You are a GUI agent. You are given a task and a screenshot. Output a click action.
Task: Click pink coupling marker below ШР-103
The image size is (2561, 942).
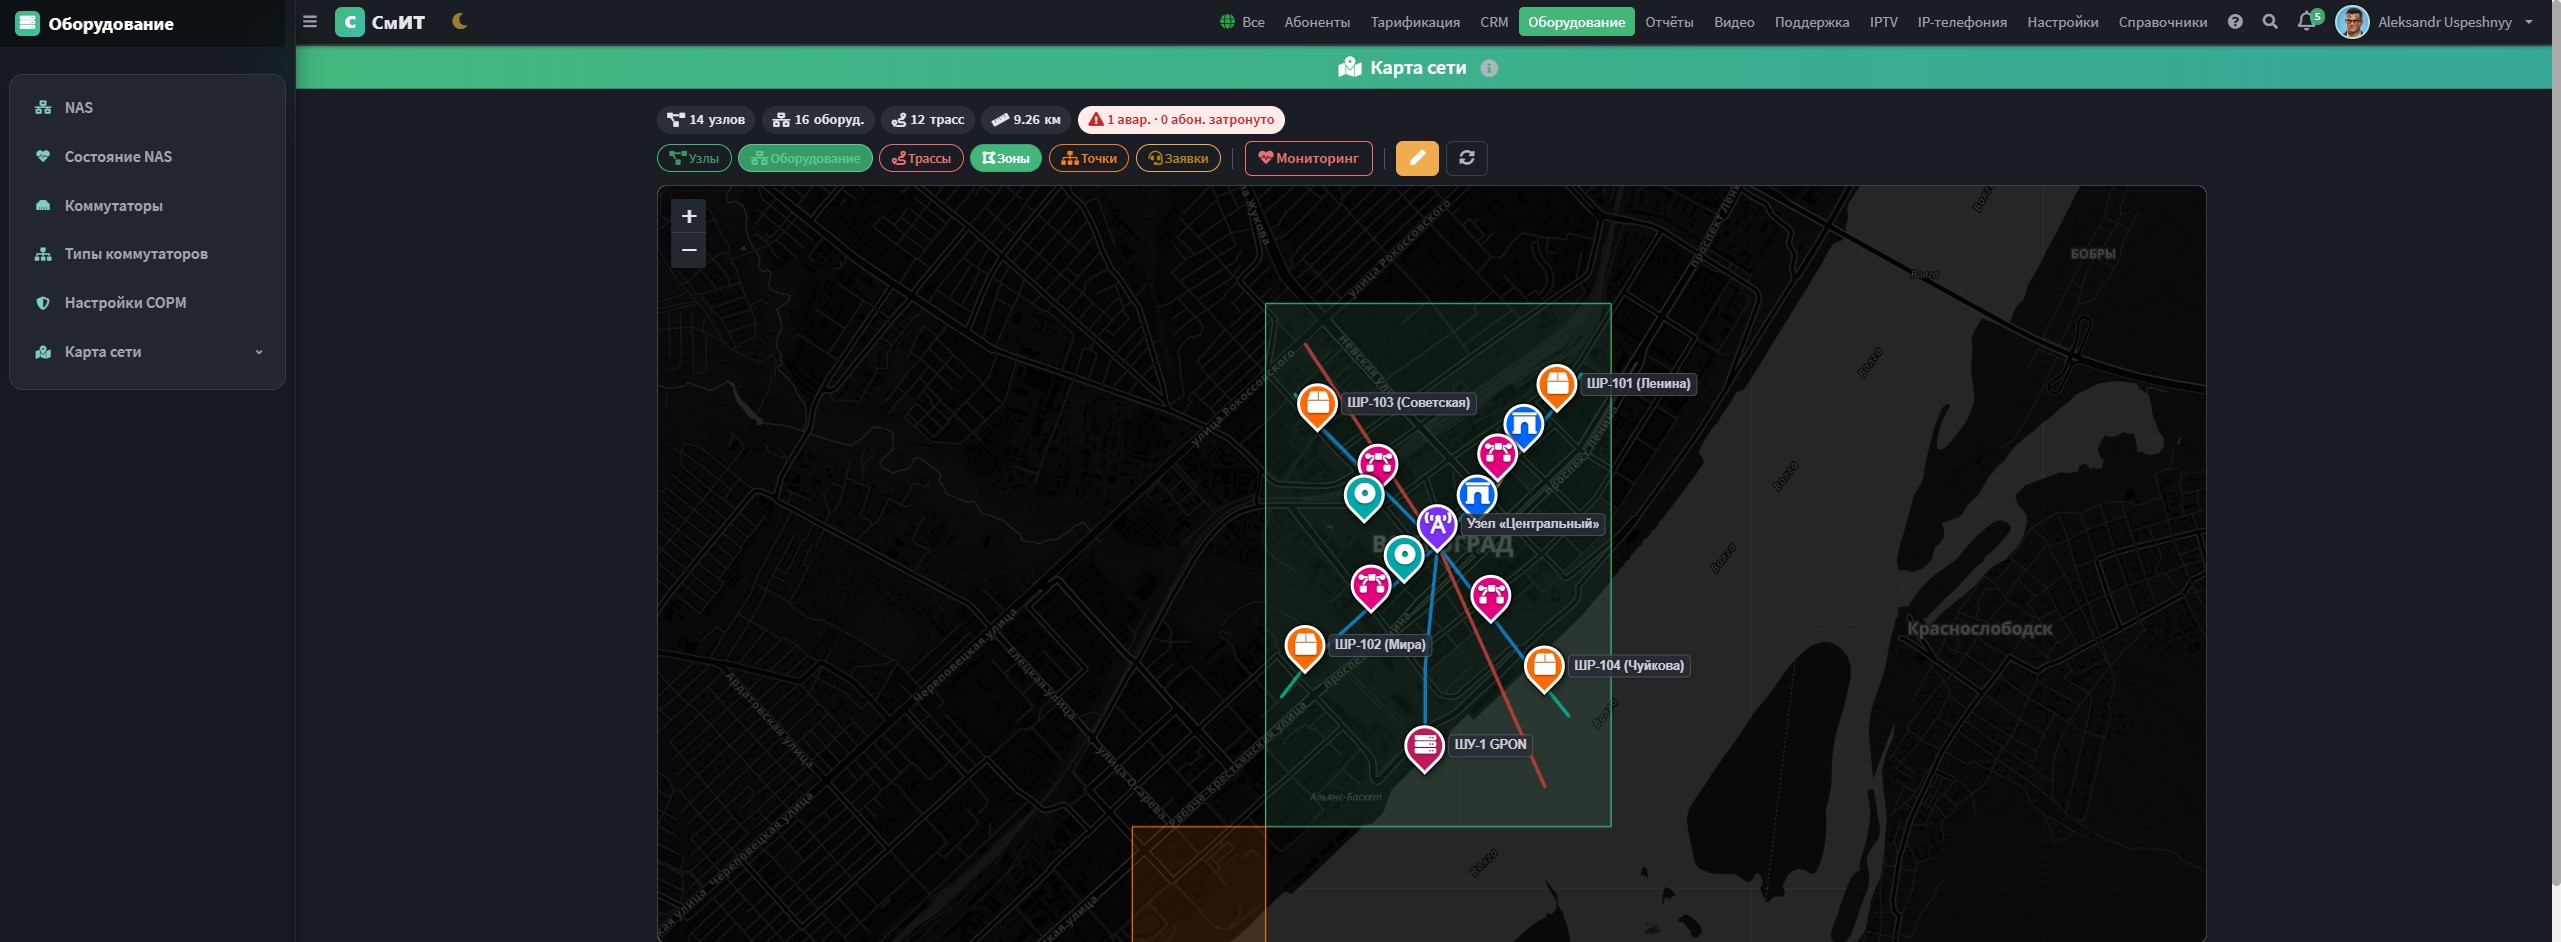pos(1377,464)
